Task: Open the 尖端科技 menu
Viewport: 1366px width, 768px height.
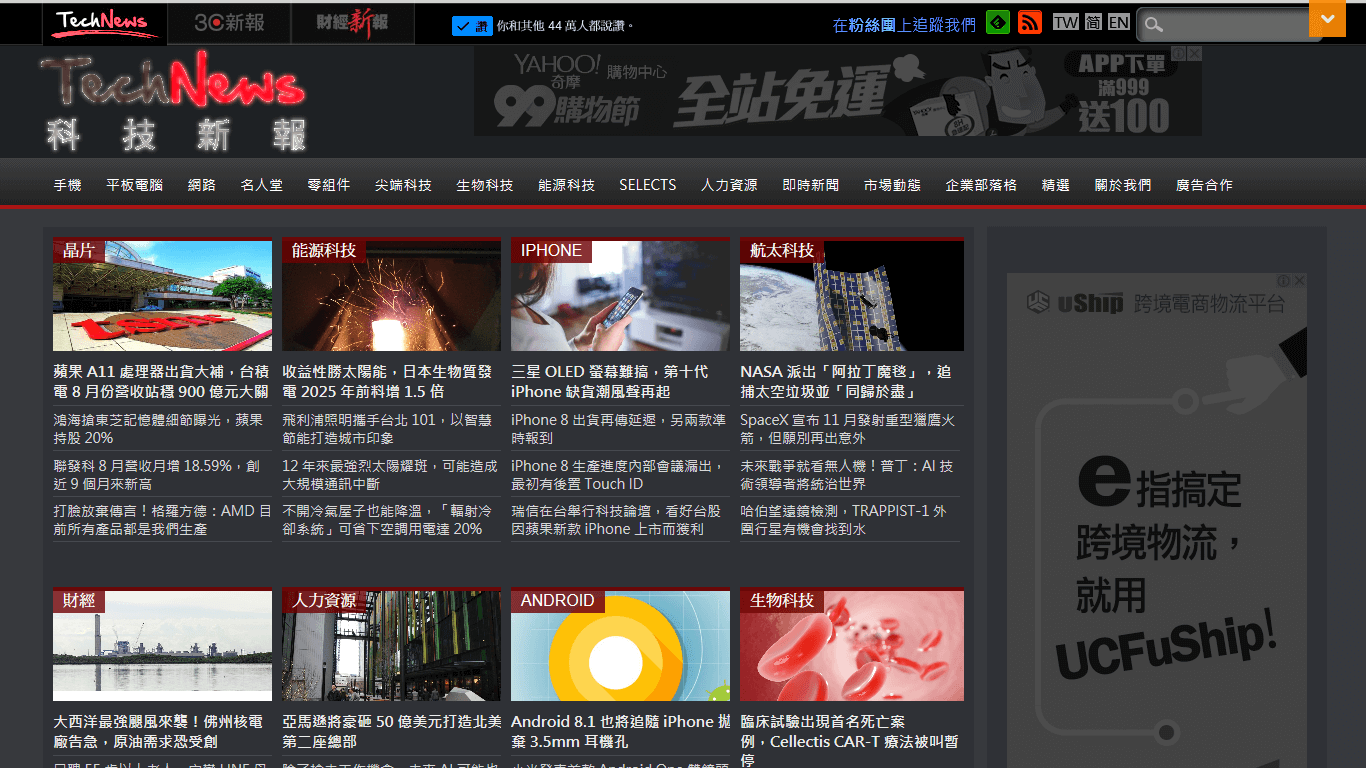Action: click(x=403, y=185)
